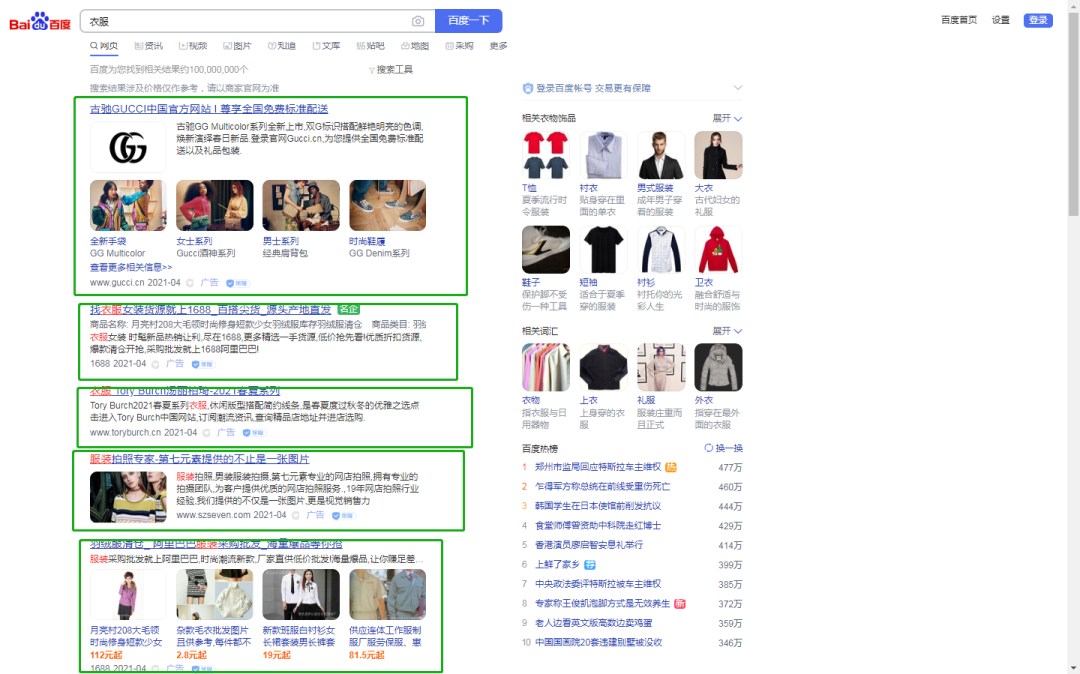This screenshot has width=1080, height=674.
Task: Switch to the 资讯 tab
Action: pos(149,46)
